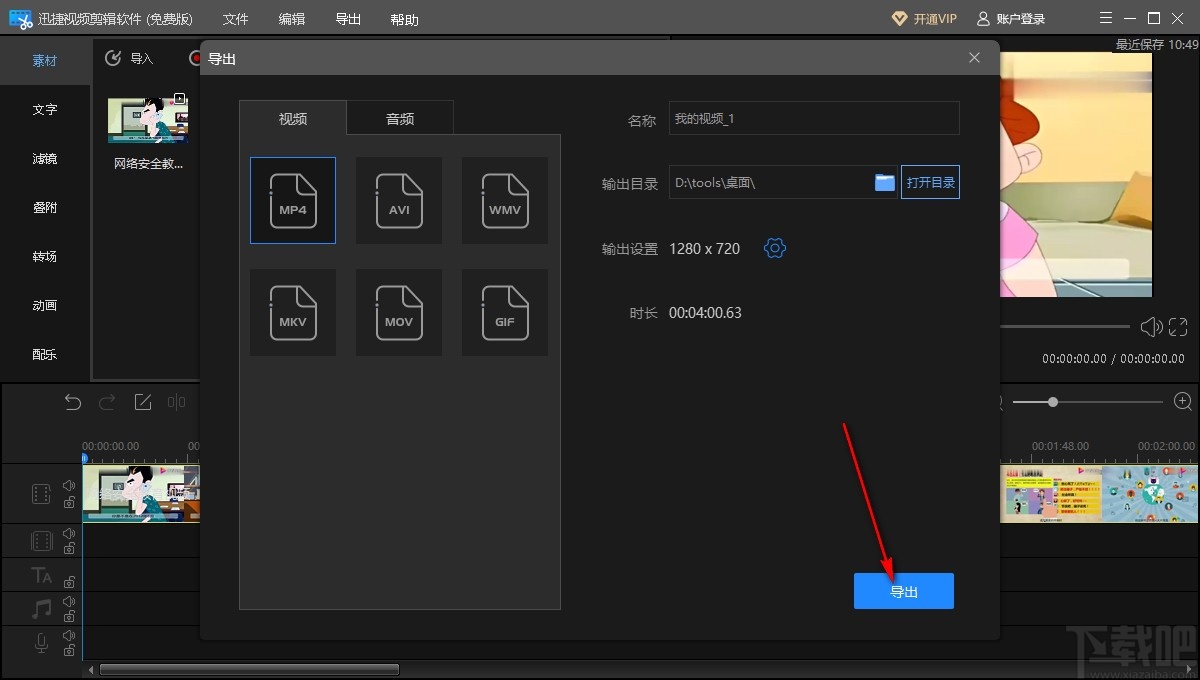Go to 转场 sidebar section
This screenshot has width=1200, height=680.
[45, 257]
